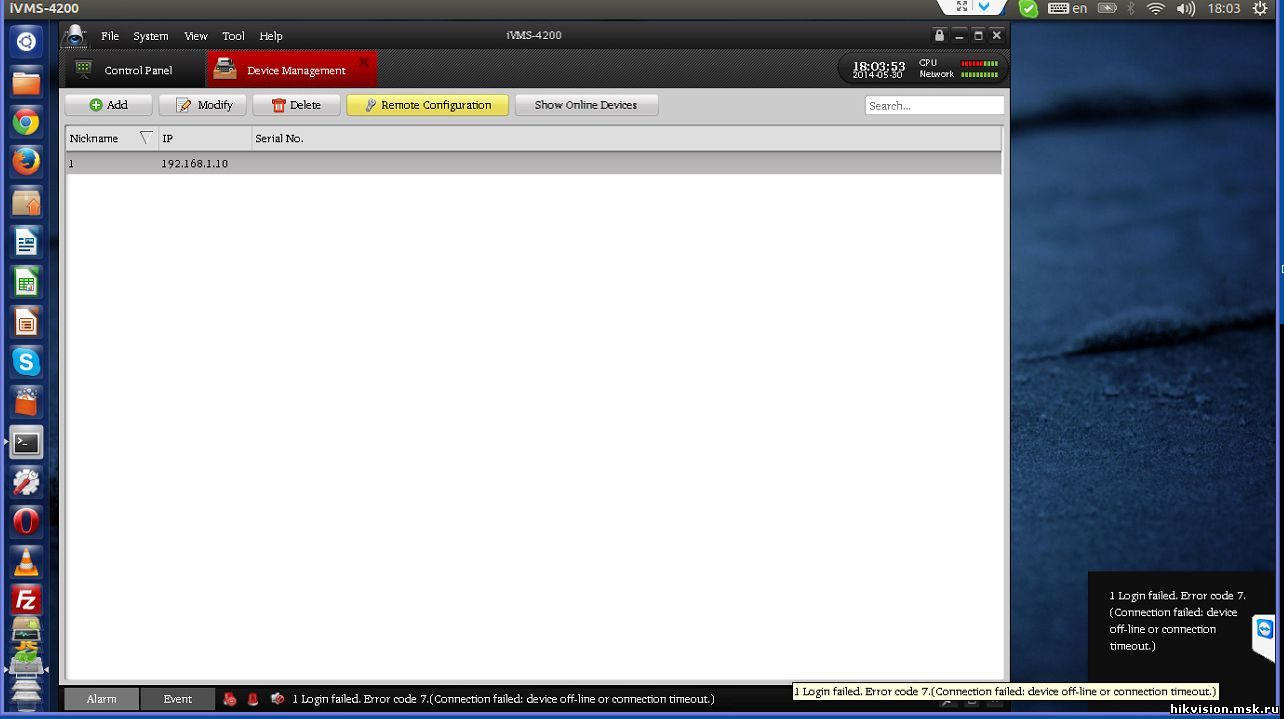The height and width of the screenshot is (719, 1284).
Task: Open the Files manager from the launcher
Action: 26,82
